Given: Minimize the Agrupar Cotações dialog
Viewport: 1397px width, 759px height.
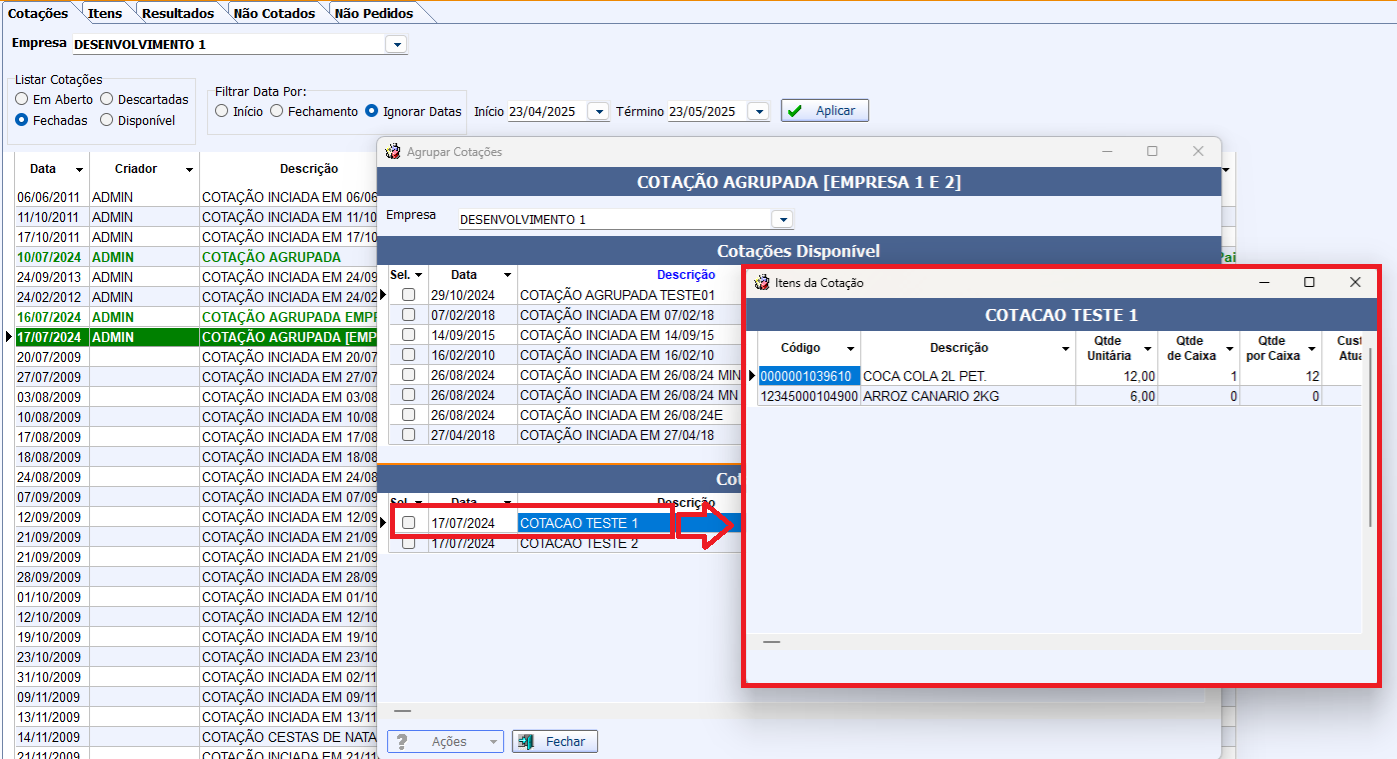Looking at the screenshot, I should click(1107, 151).
